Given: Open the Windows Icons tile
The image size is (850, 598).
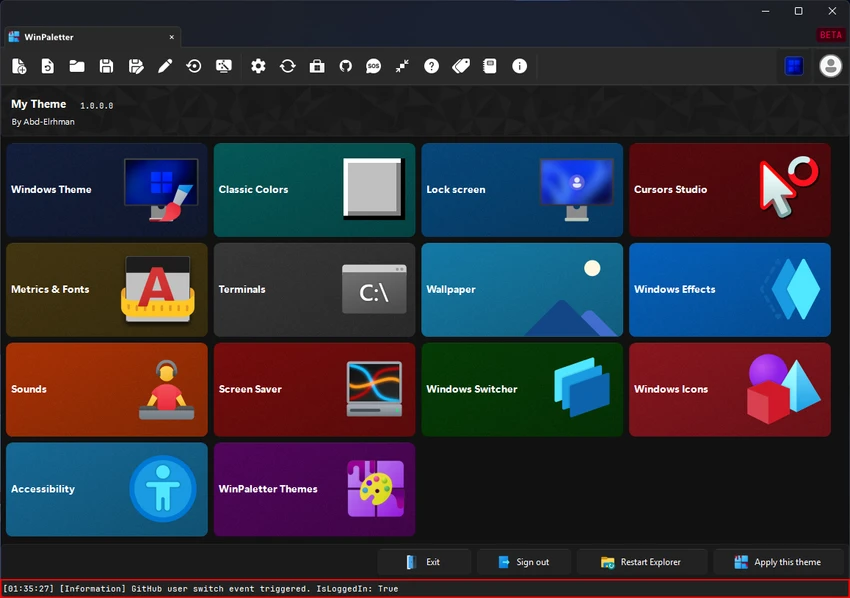Looking at the screenshot, I should click(730, 389).
